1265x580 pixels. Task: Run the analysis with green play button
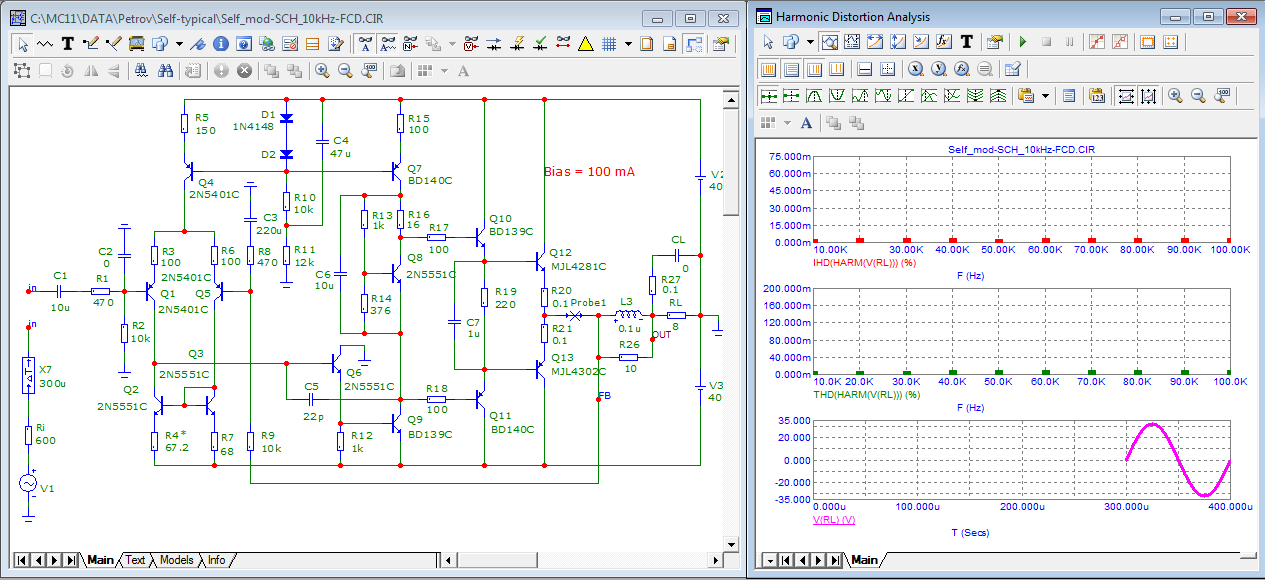1022,42
